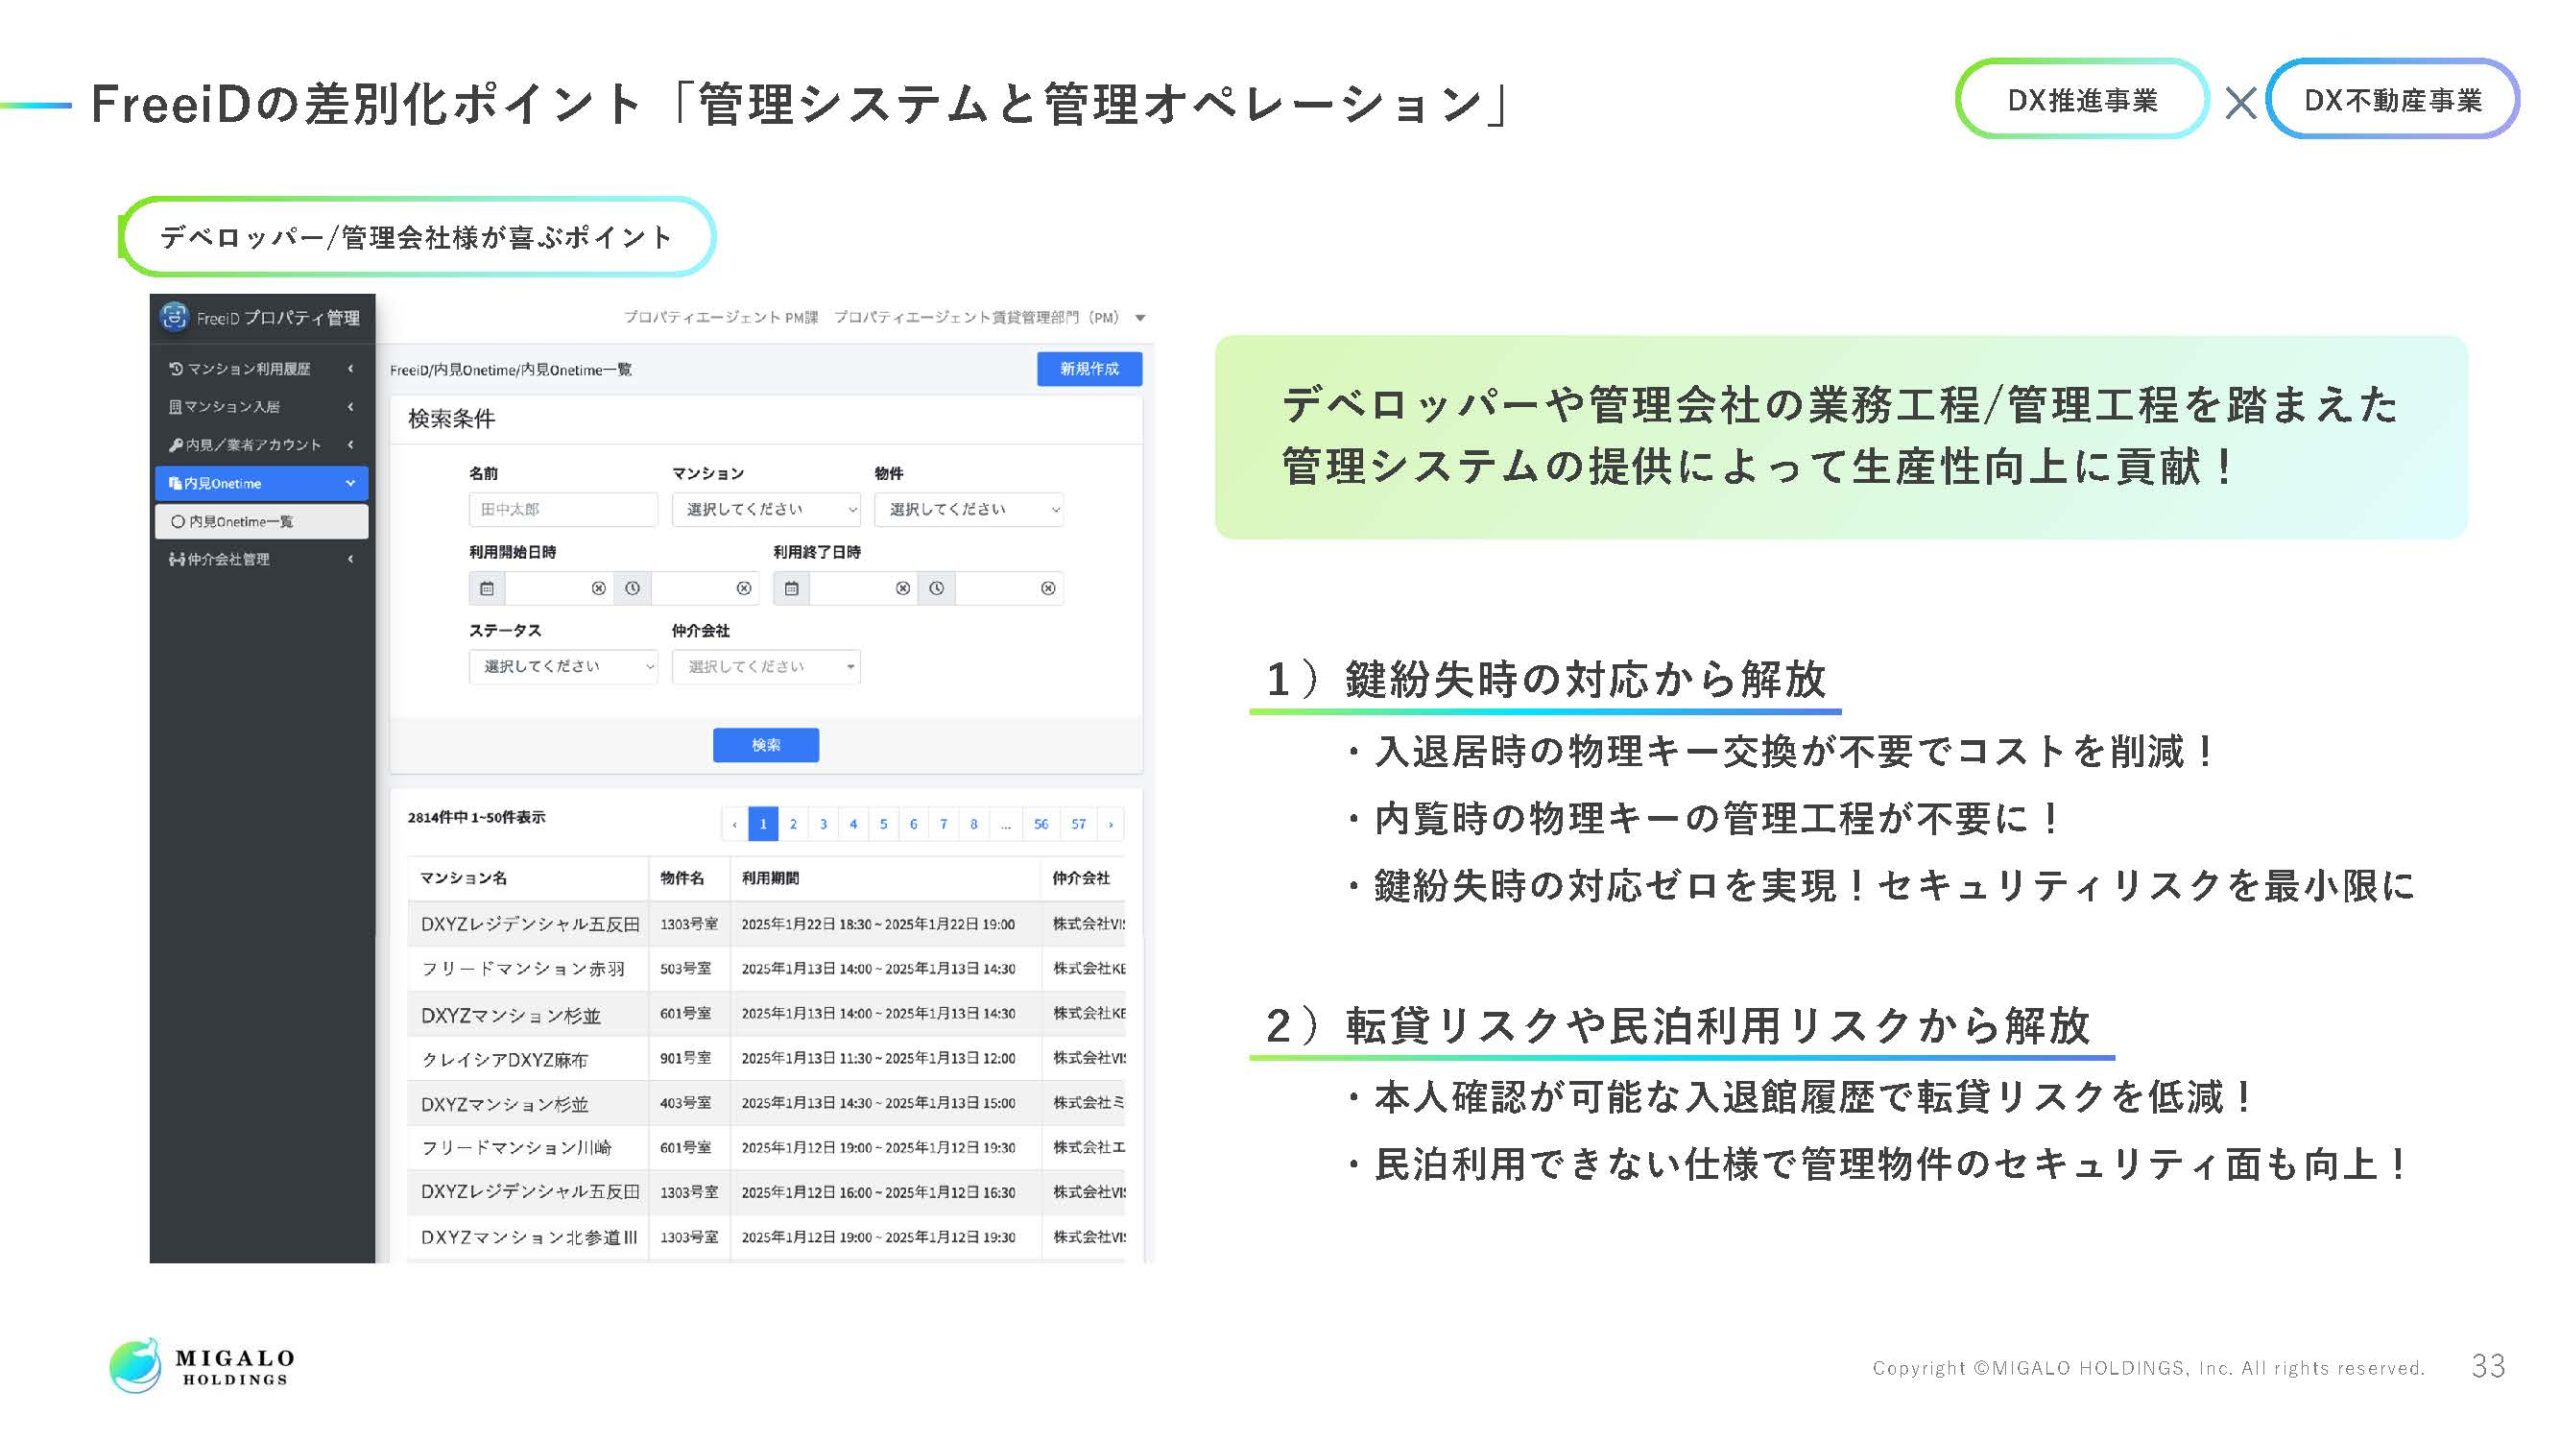Select マンション入居 menu item

[x=262, y=406]
